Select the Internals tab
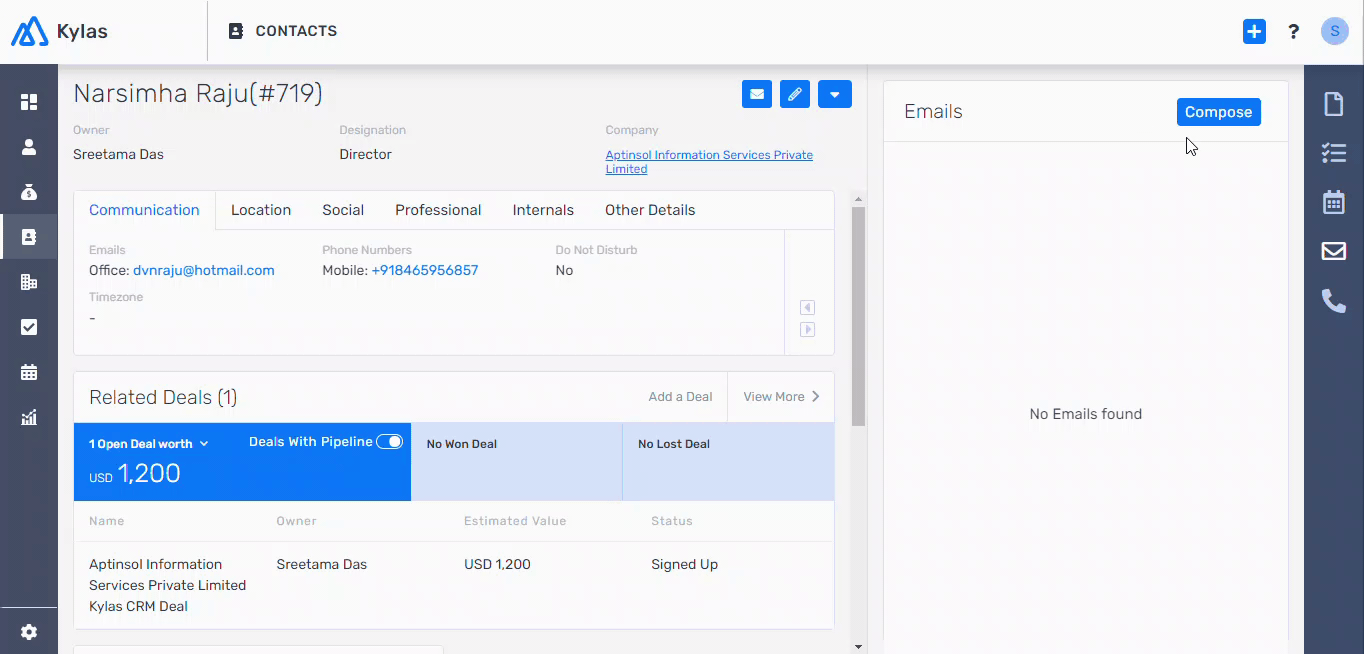This screenshot has width=1364, height=654. coord(543,210)
